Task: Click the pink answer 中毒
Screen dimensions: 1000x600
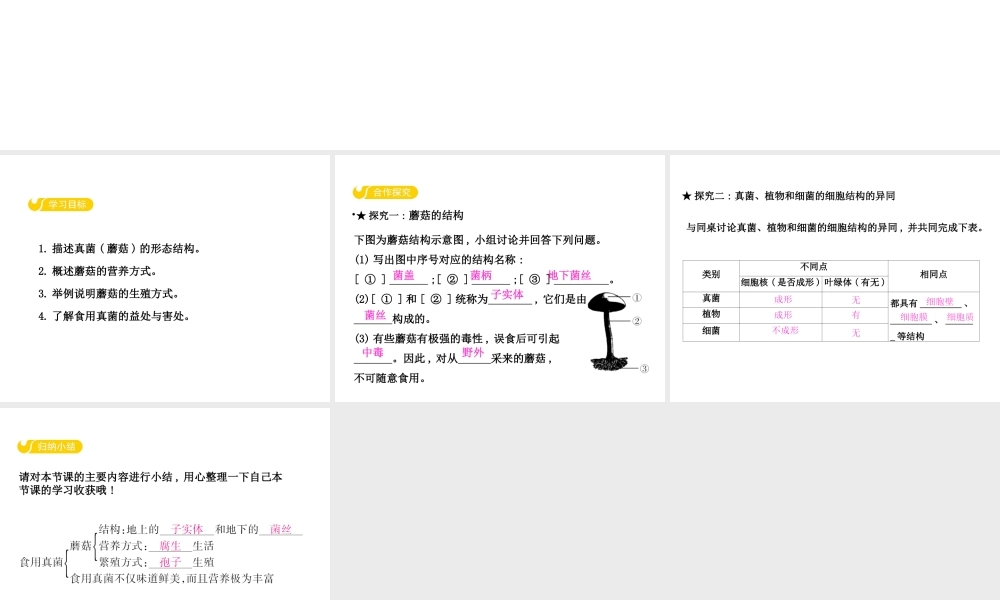Action: pyautogui.click(x=373, y=352)
